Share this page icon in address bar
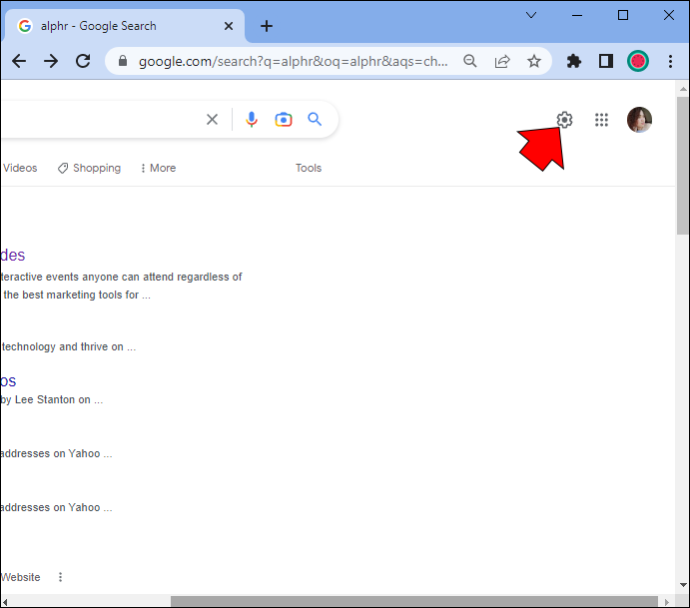 coord(502,61)
